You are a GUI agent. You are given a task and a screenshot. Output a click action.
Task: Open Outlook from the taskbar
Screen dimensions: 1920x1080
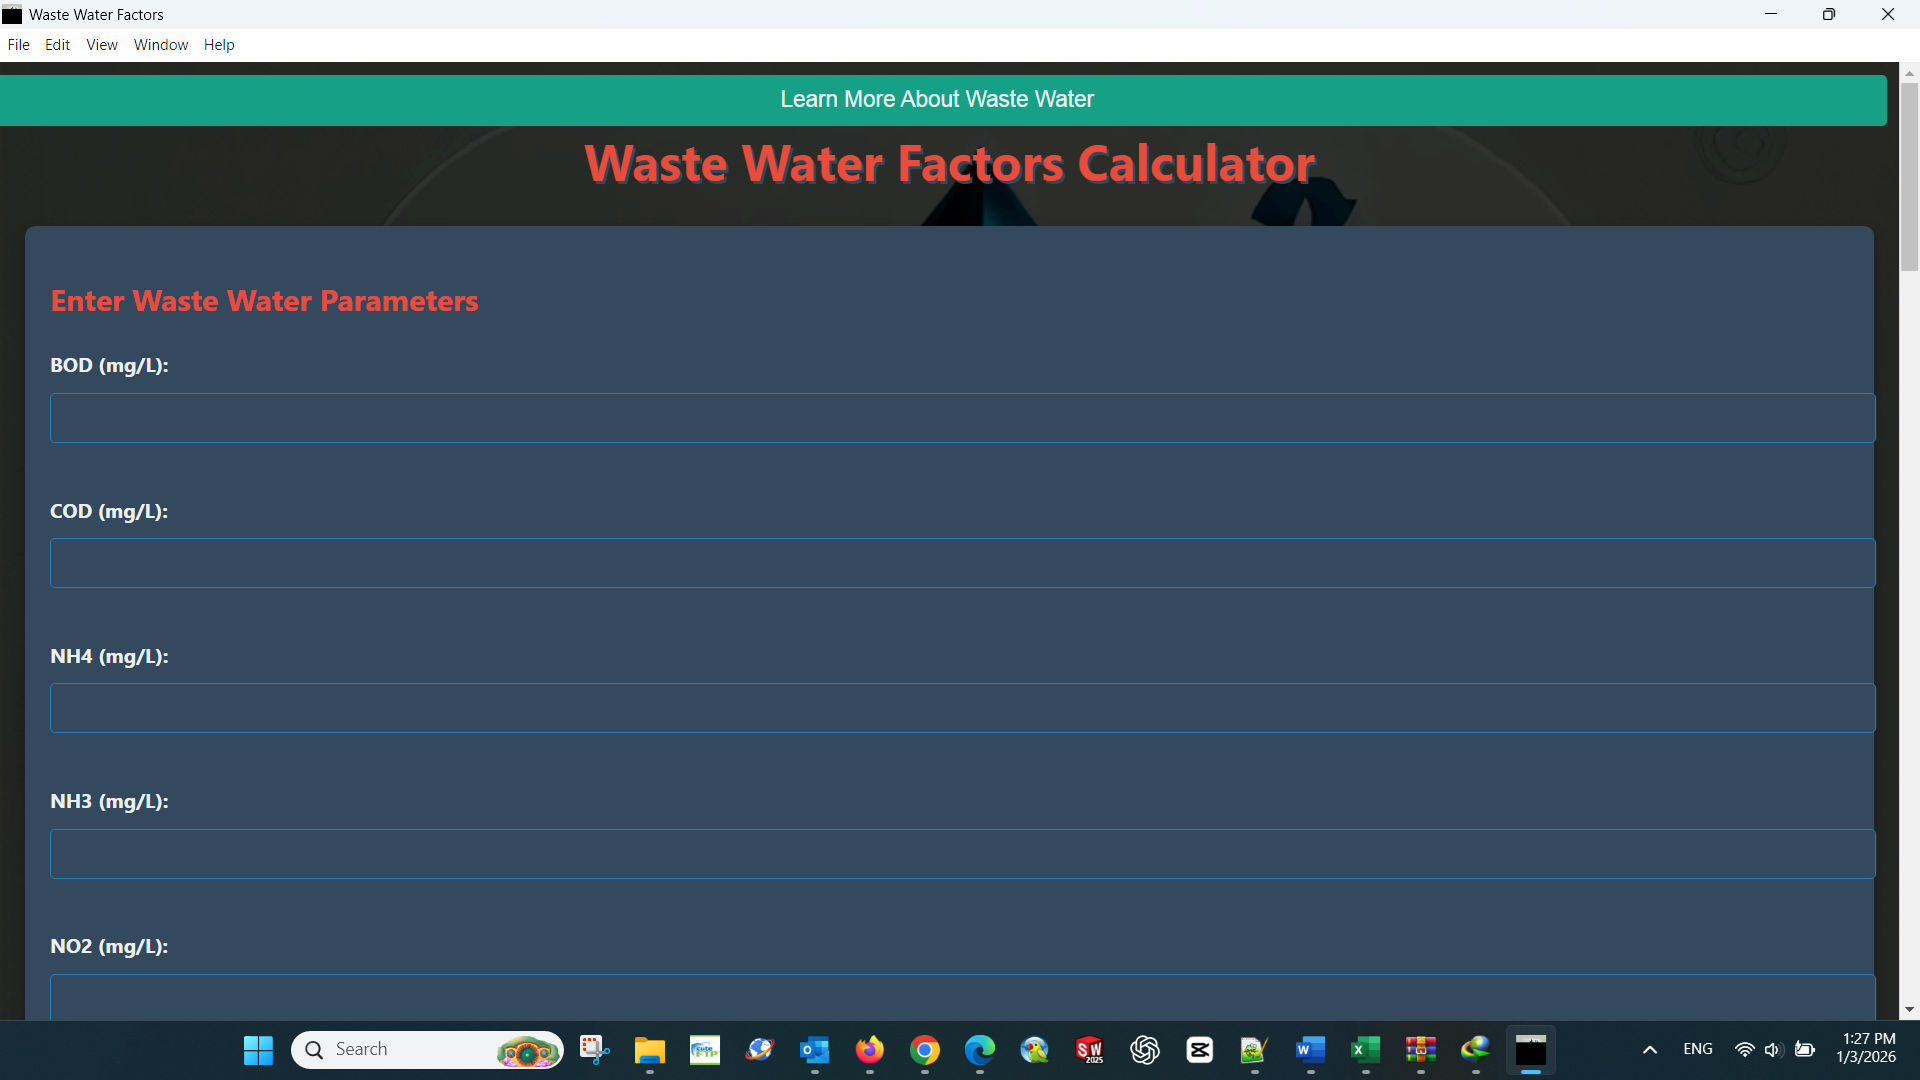pyautogui.click(x=814, y=1049)
